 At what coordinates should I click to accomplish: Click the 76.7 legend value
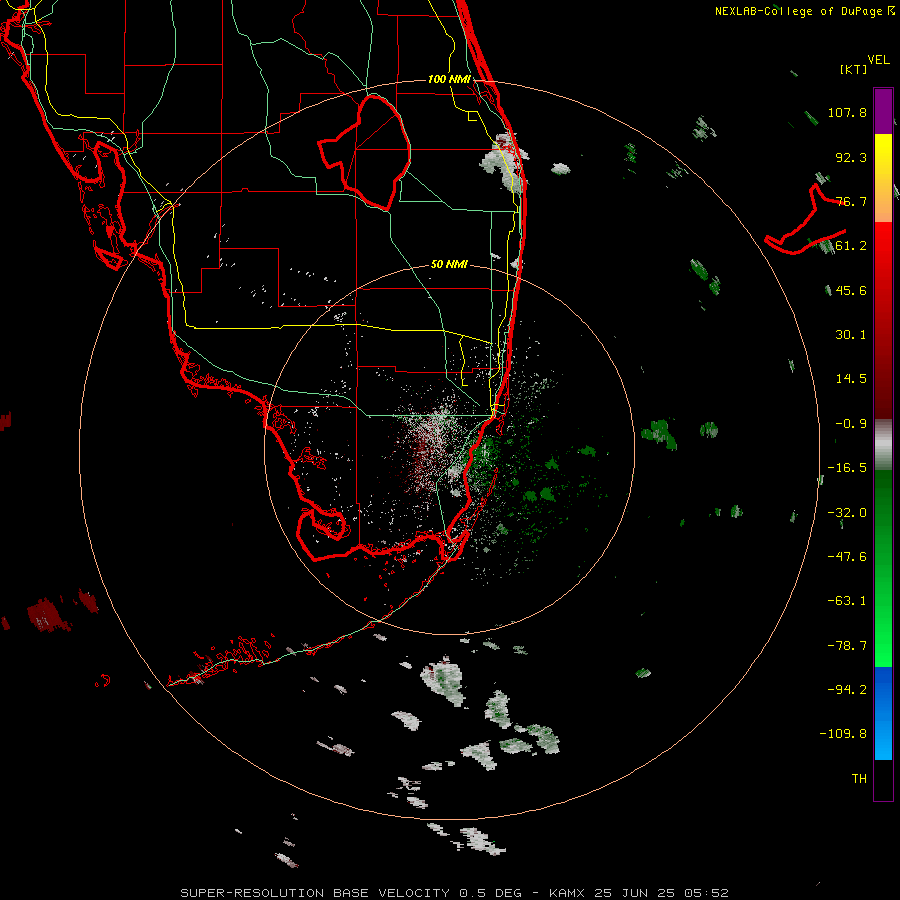(x=851, y=201)
